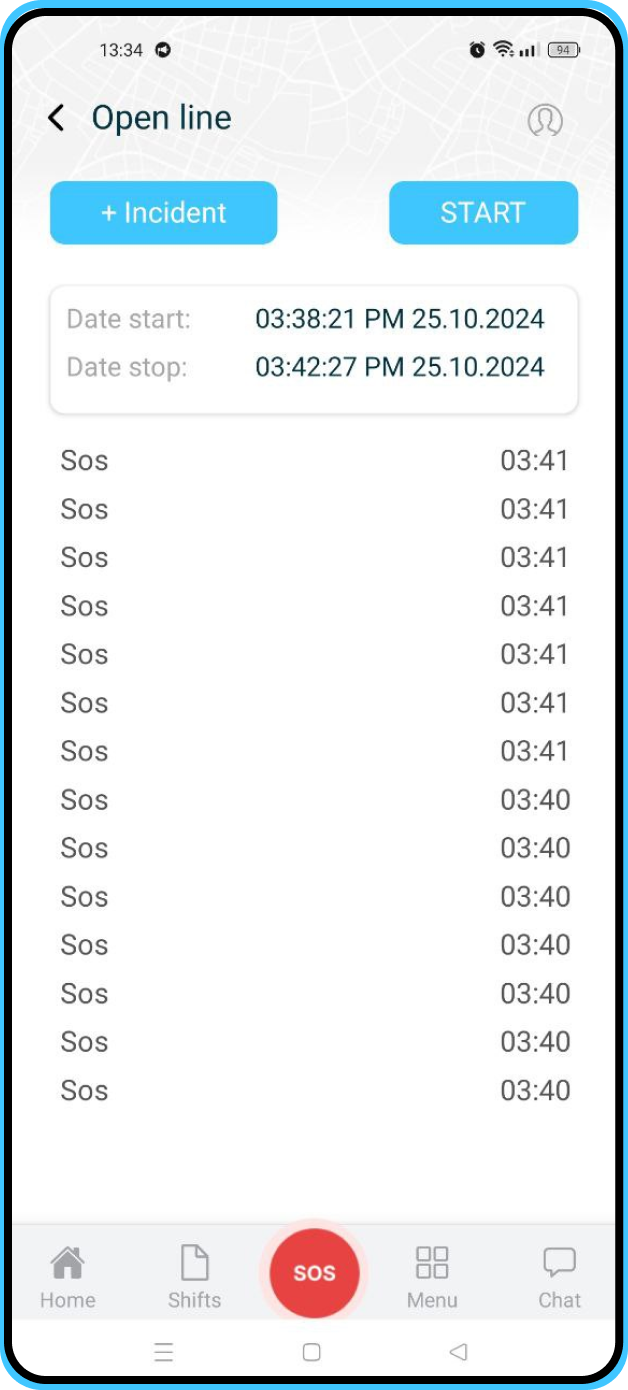628x1390 pixels.
Task: Click the + Incident button
Action: pyautogui.click(x=163, y=213)
